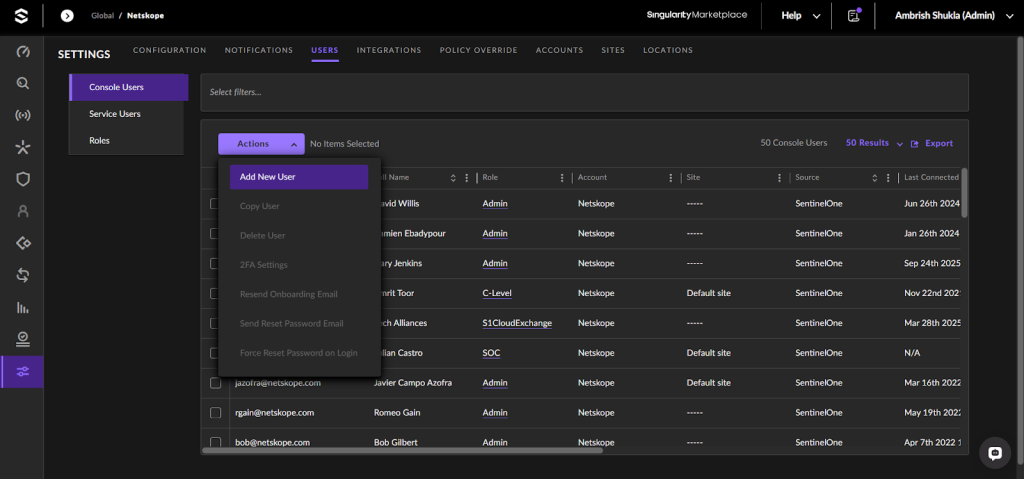Open the Admin role link for David Willis
This screenshot has width=1024, height=479.
[x=495, y=204]
